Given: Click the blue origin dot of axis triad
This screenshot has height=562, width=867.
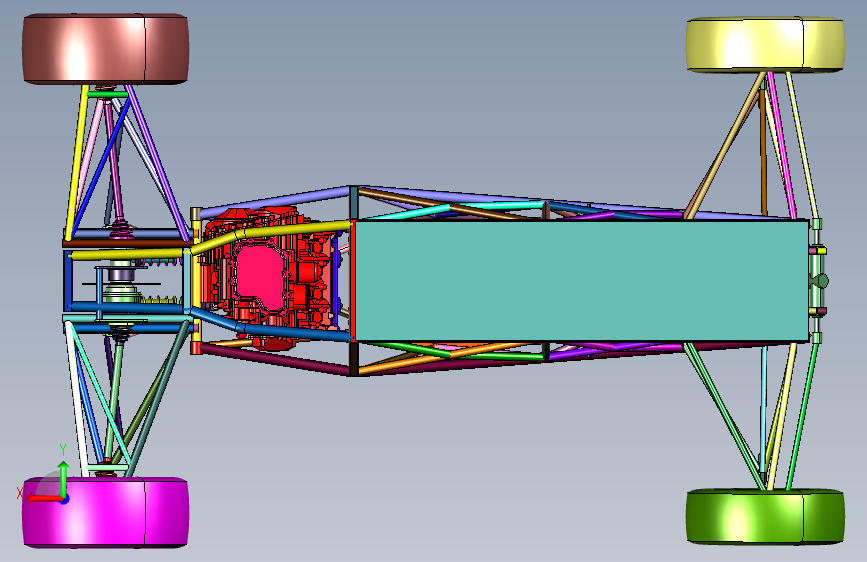Looking at the screenshot, I should [64, 499].
